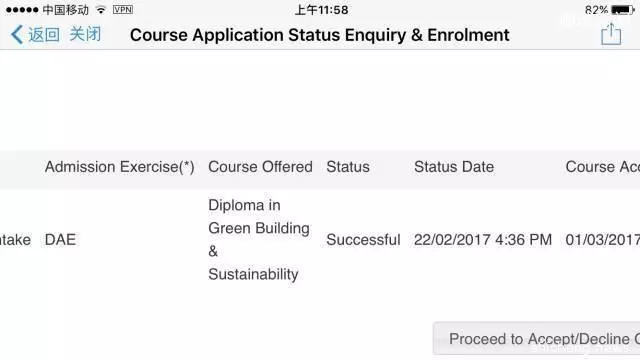640x360 pixels.
Task: Select Diploma in Green Building & Sustainability
Action: tap(259, 240)
